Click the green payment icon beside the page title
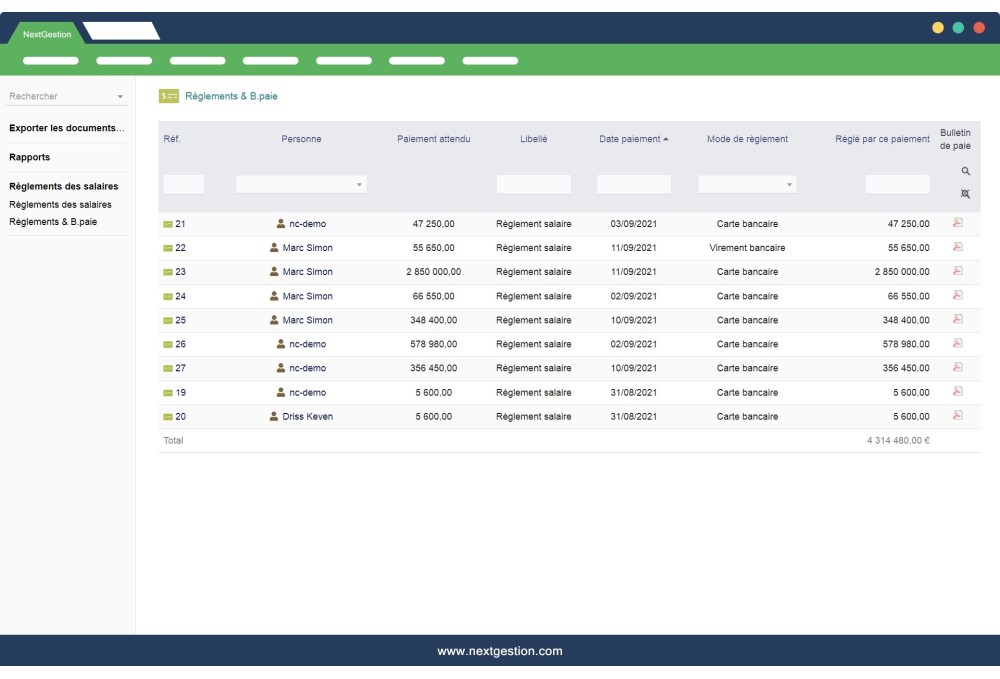 (x=168, y=96)
